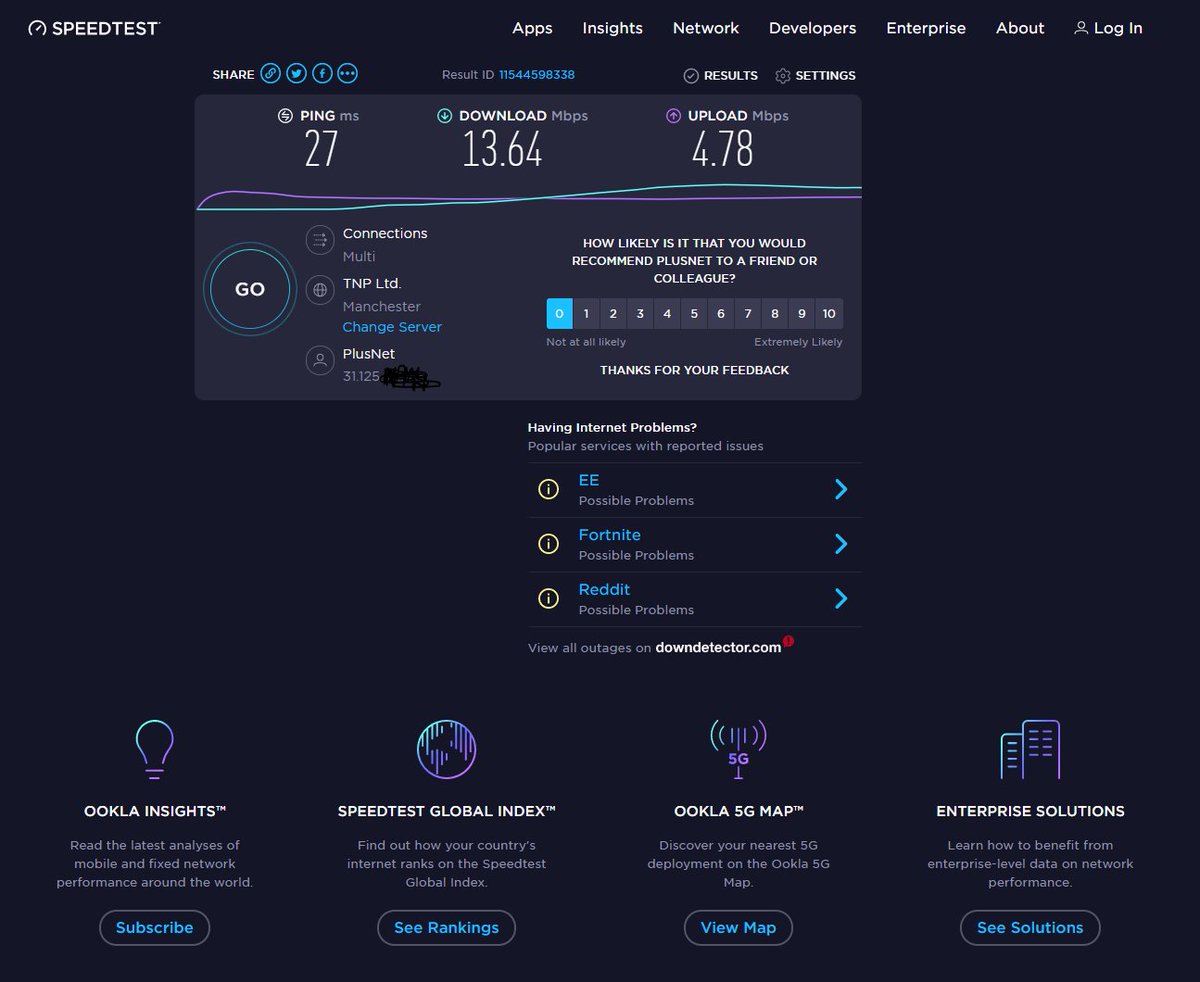
Task: Click the Subscribe button
Action: pyautogui.click(x=154, y=927)
